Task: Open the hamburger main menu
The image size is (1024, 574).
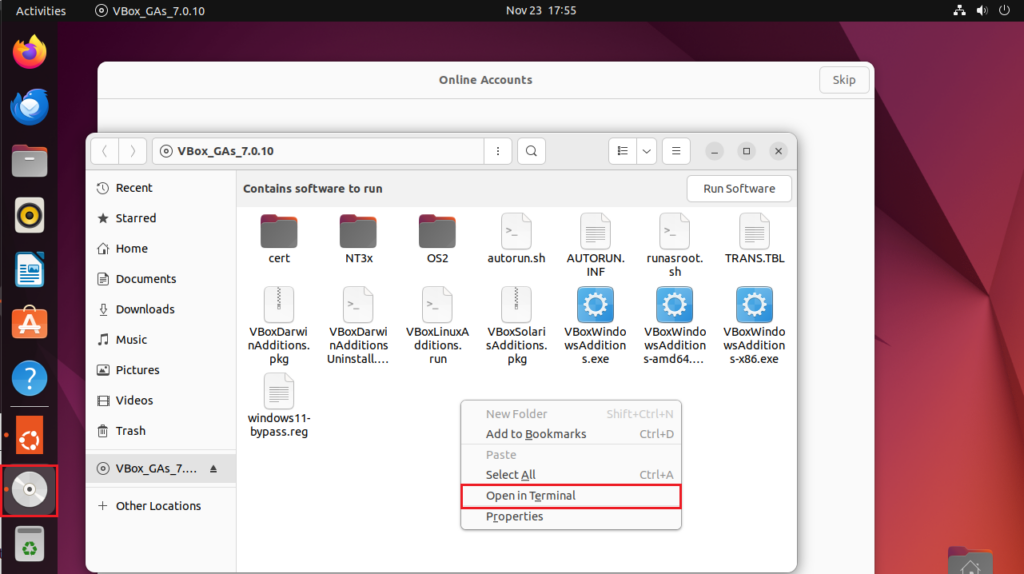Action: pyautogui.click(x=676, y=151)
